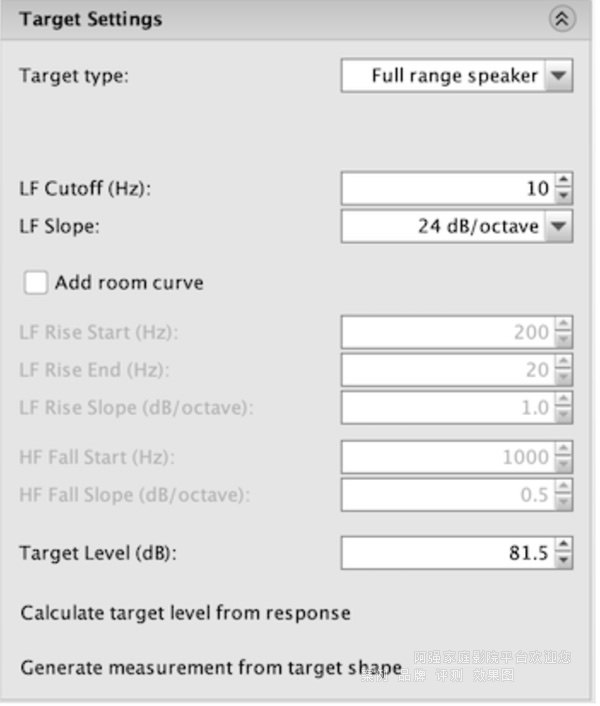Click the HF Fall Start value field
The height and width of the screenshot is (706, 600).
point(447,457)
